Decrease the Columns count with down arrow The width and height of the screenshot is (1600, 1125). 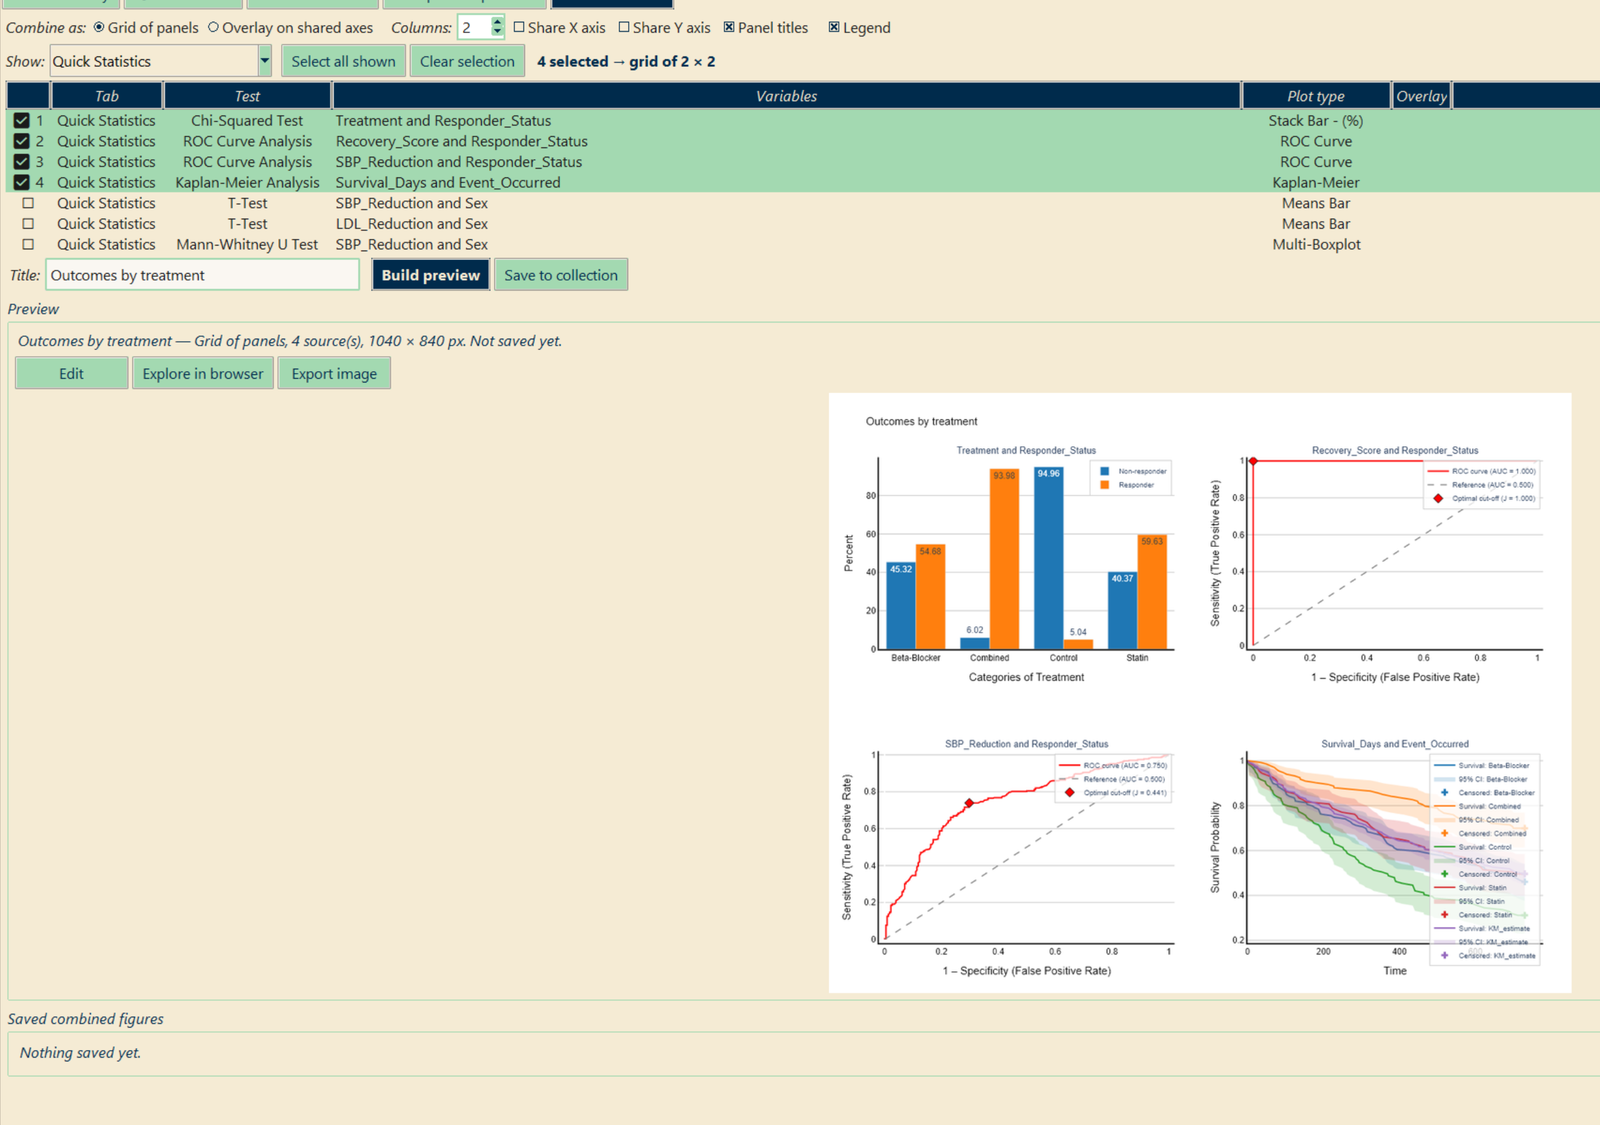point(498,33)
